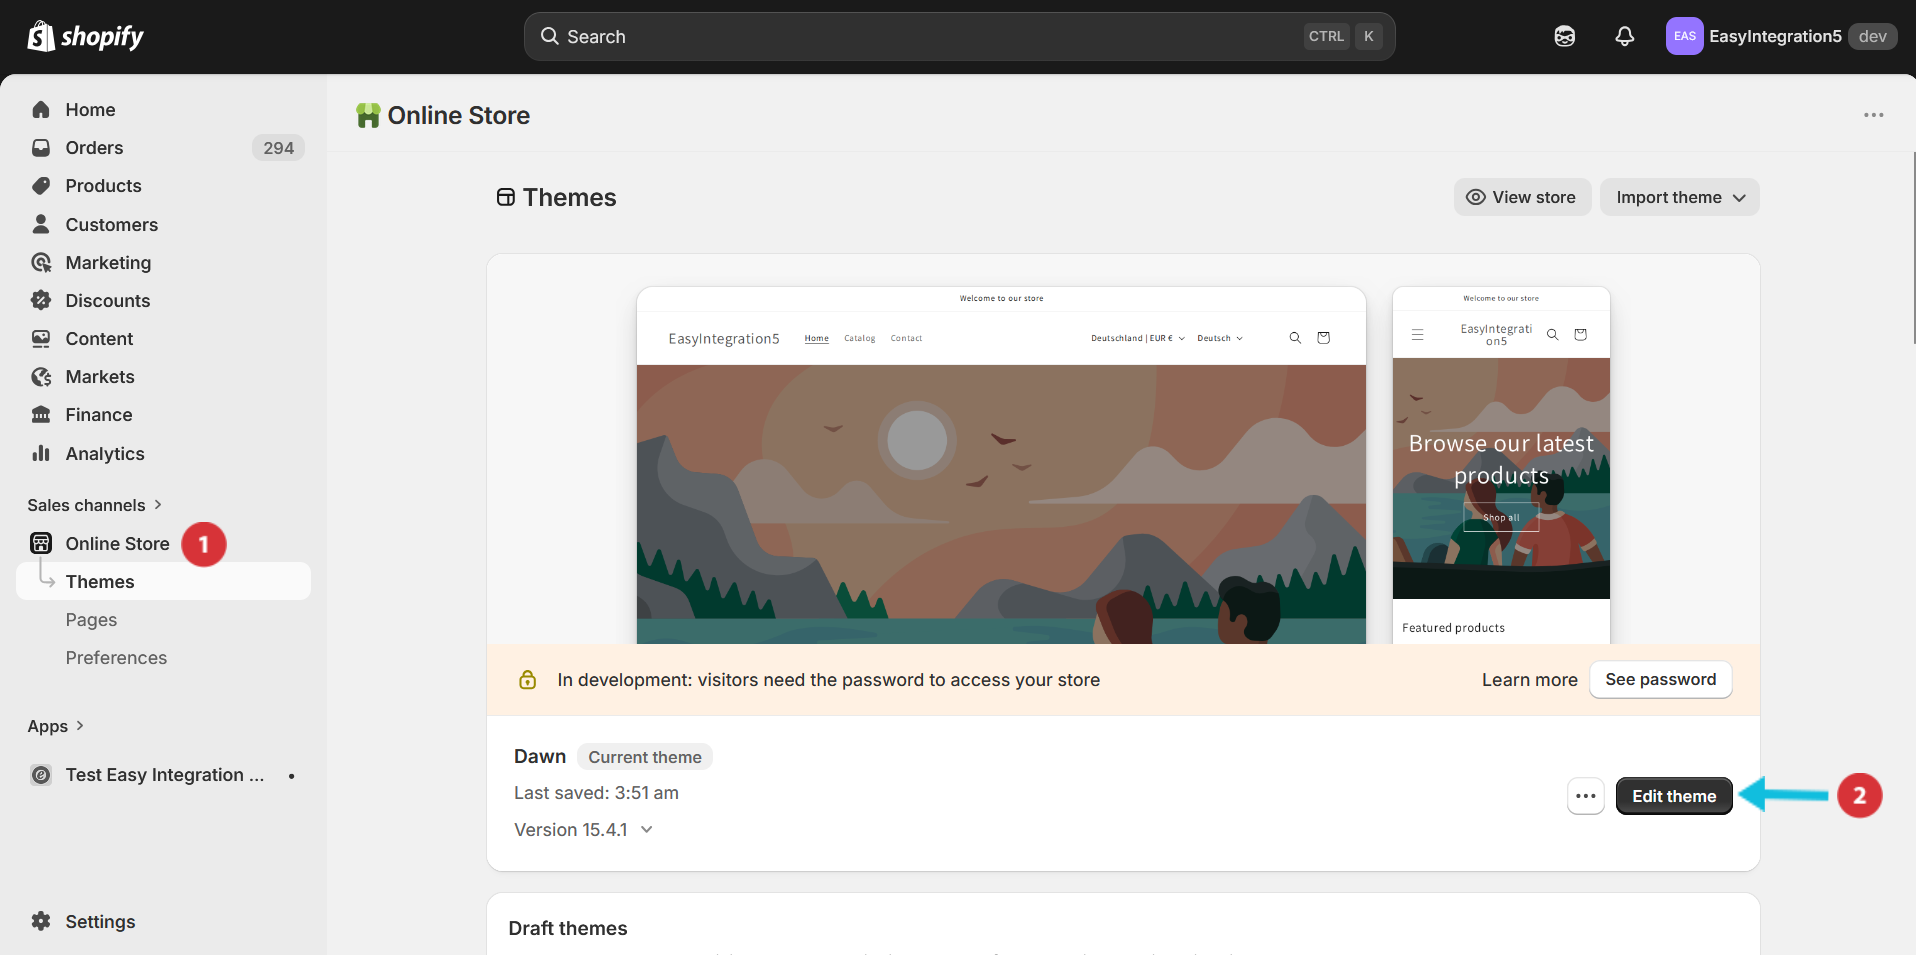Click the hamburger menu in mobile preview
This screenshot has height=955, width=1916.
click(1417, 335)
